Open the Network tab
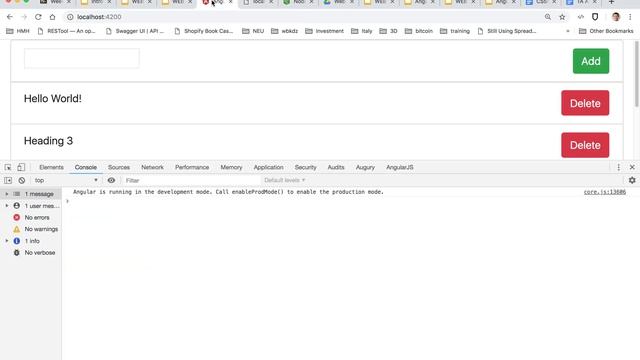This screenshot has width=640, height=360. pos(152,167)
